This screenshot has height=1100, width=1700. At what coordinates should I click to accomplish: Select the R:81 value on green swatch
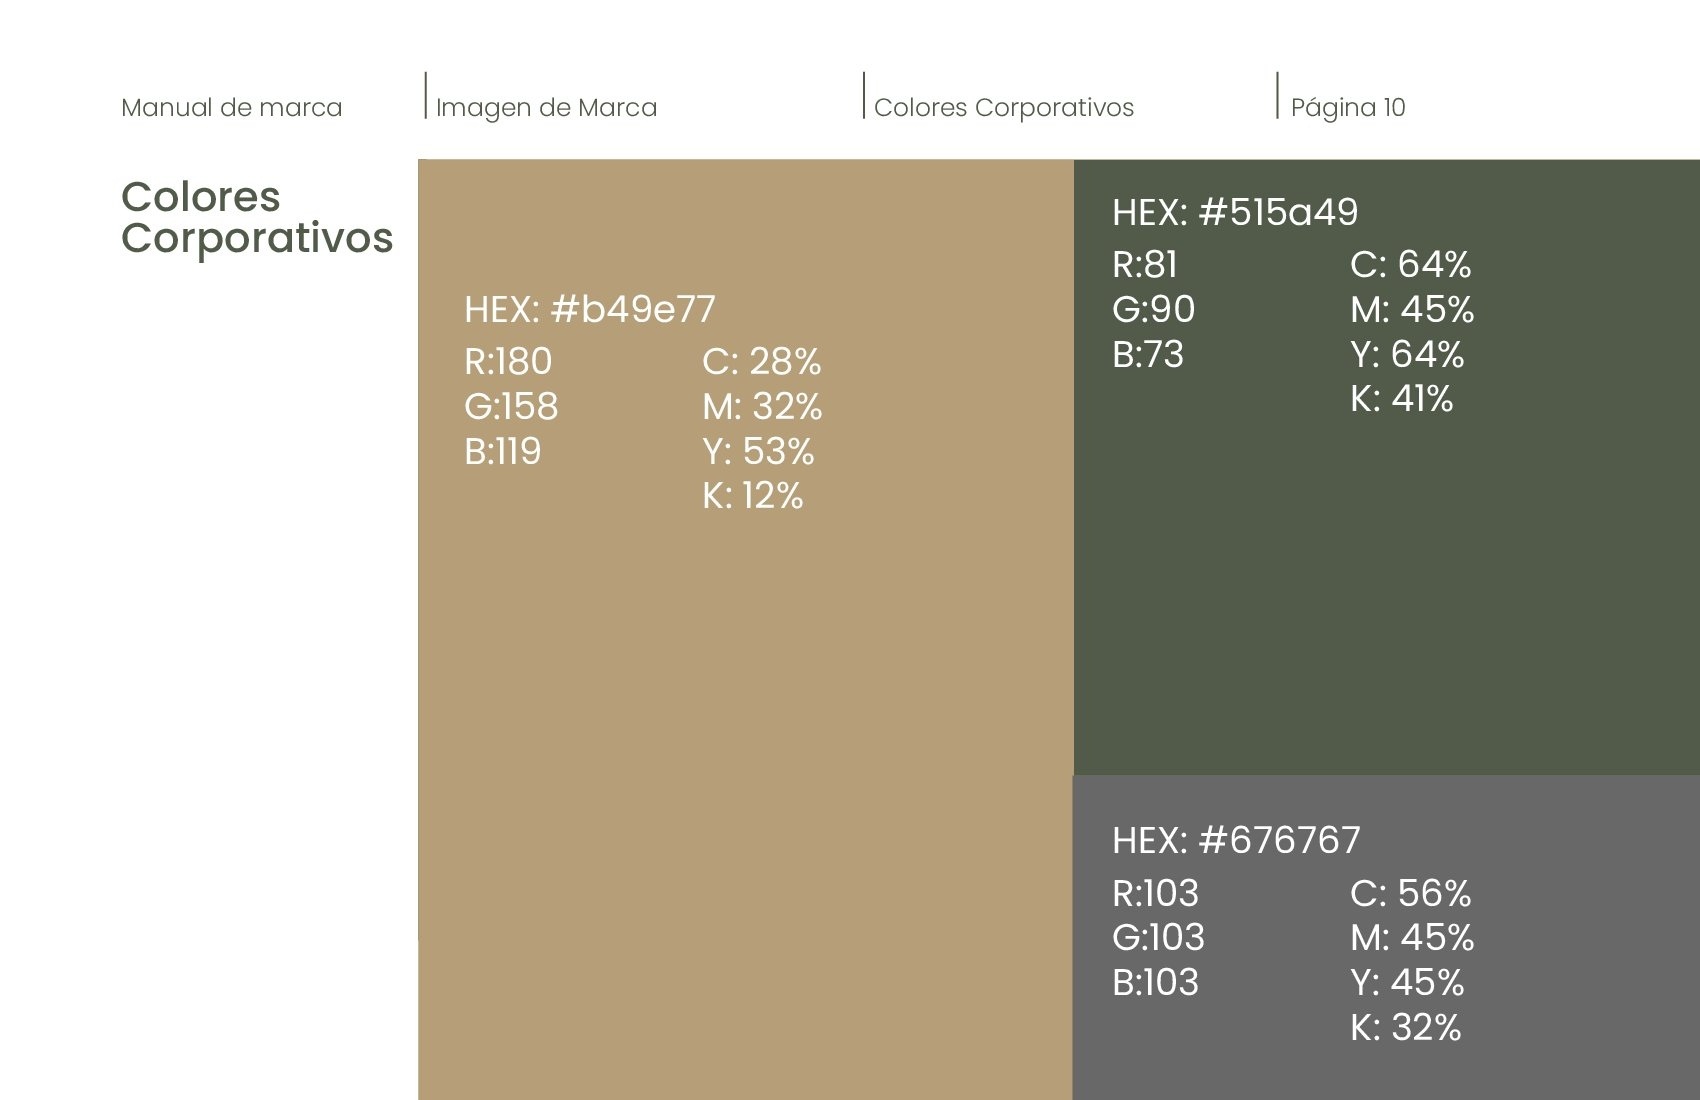pyautogui.click(x=1145, y=265)
